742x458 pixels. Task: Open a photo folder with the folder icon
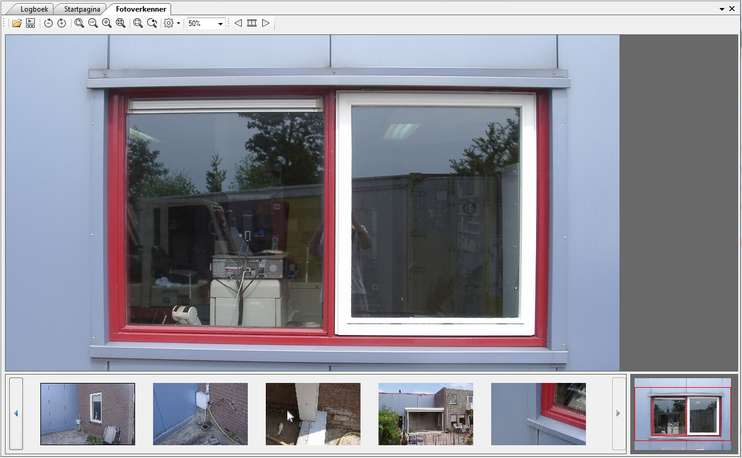(17, 23)
